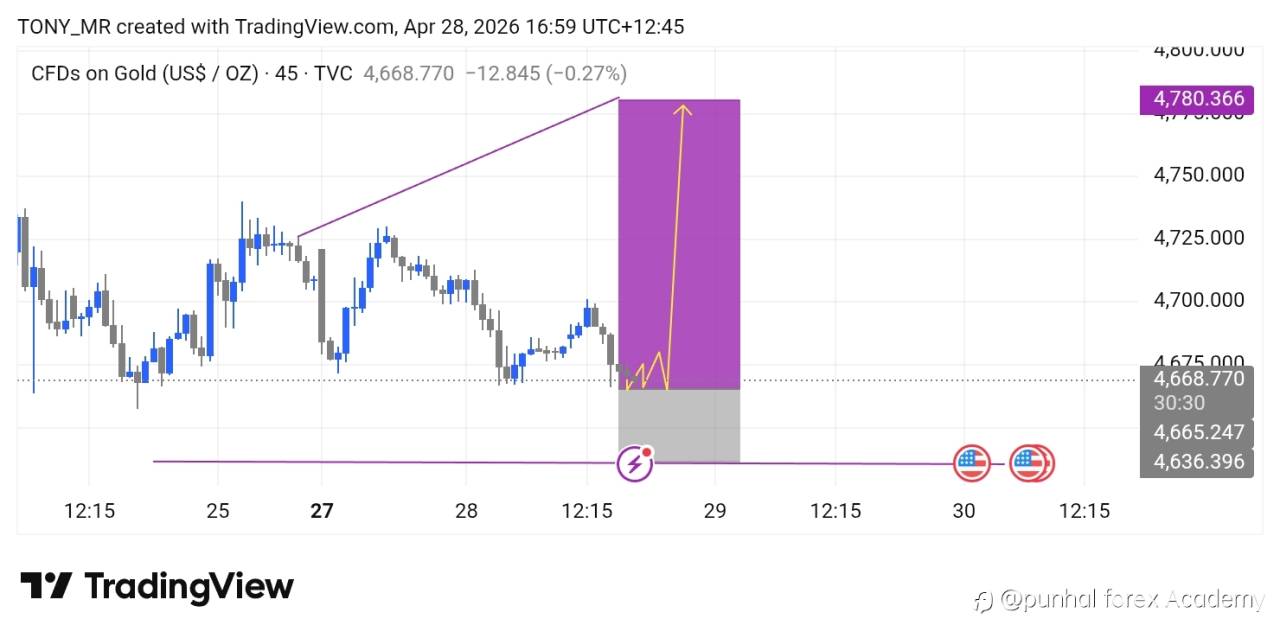Click date label 30 on time axis
The image size is (1280, 638).
coord(963,511)
